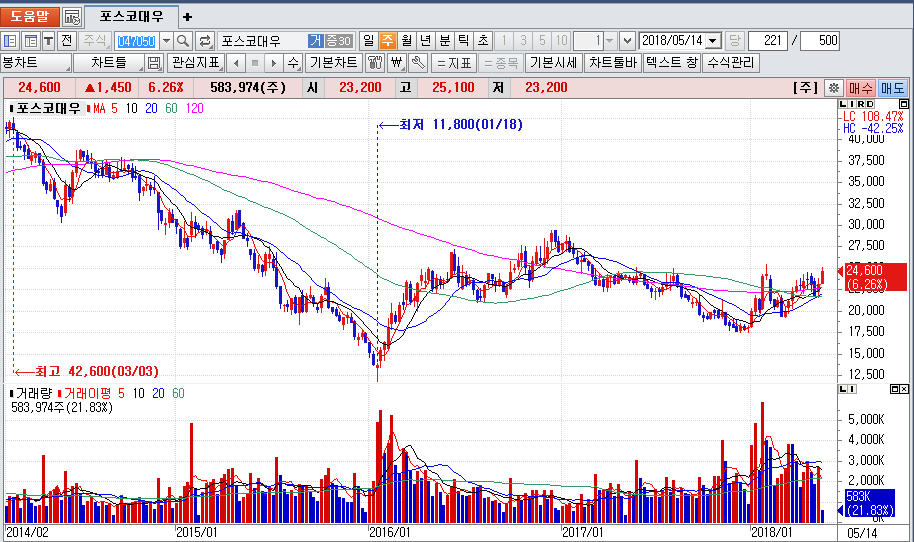This screenshot has height=542, width=914.
Task: Select the 일 daily period toggle
Action: click(368, 41)
